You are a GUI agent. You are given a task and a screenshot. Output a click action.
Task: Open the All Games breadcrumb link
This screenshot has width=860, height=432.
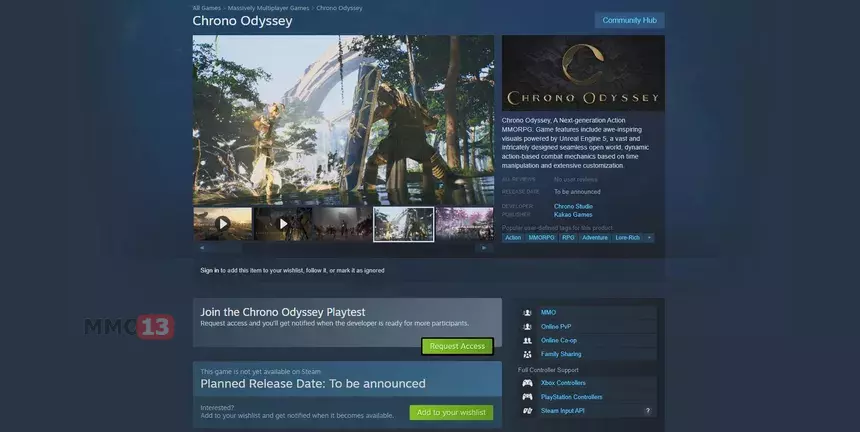[207, 8]
